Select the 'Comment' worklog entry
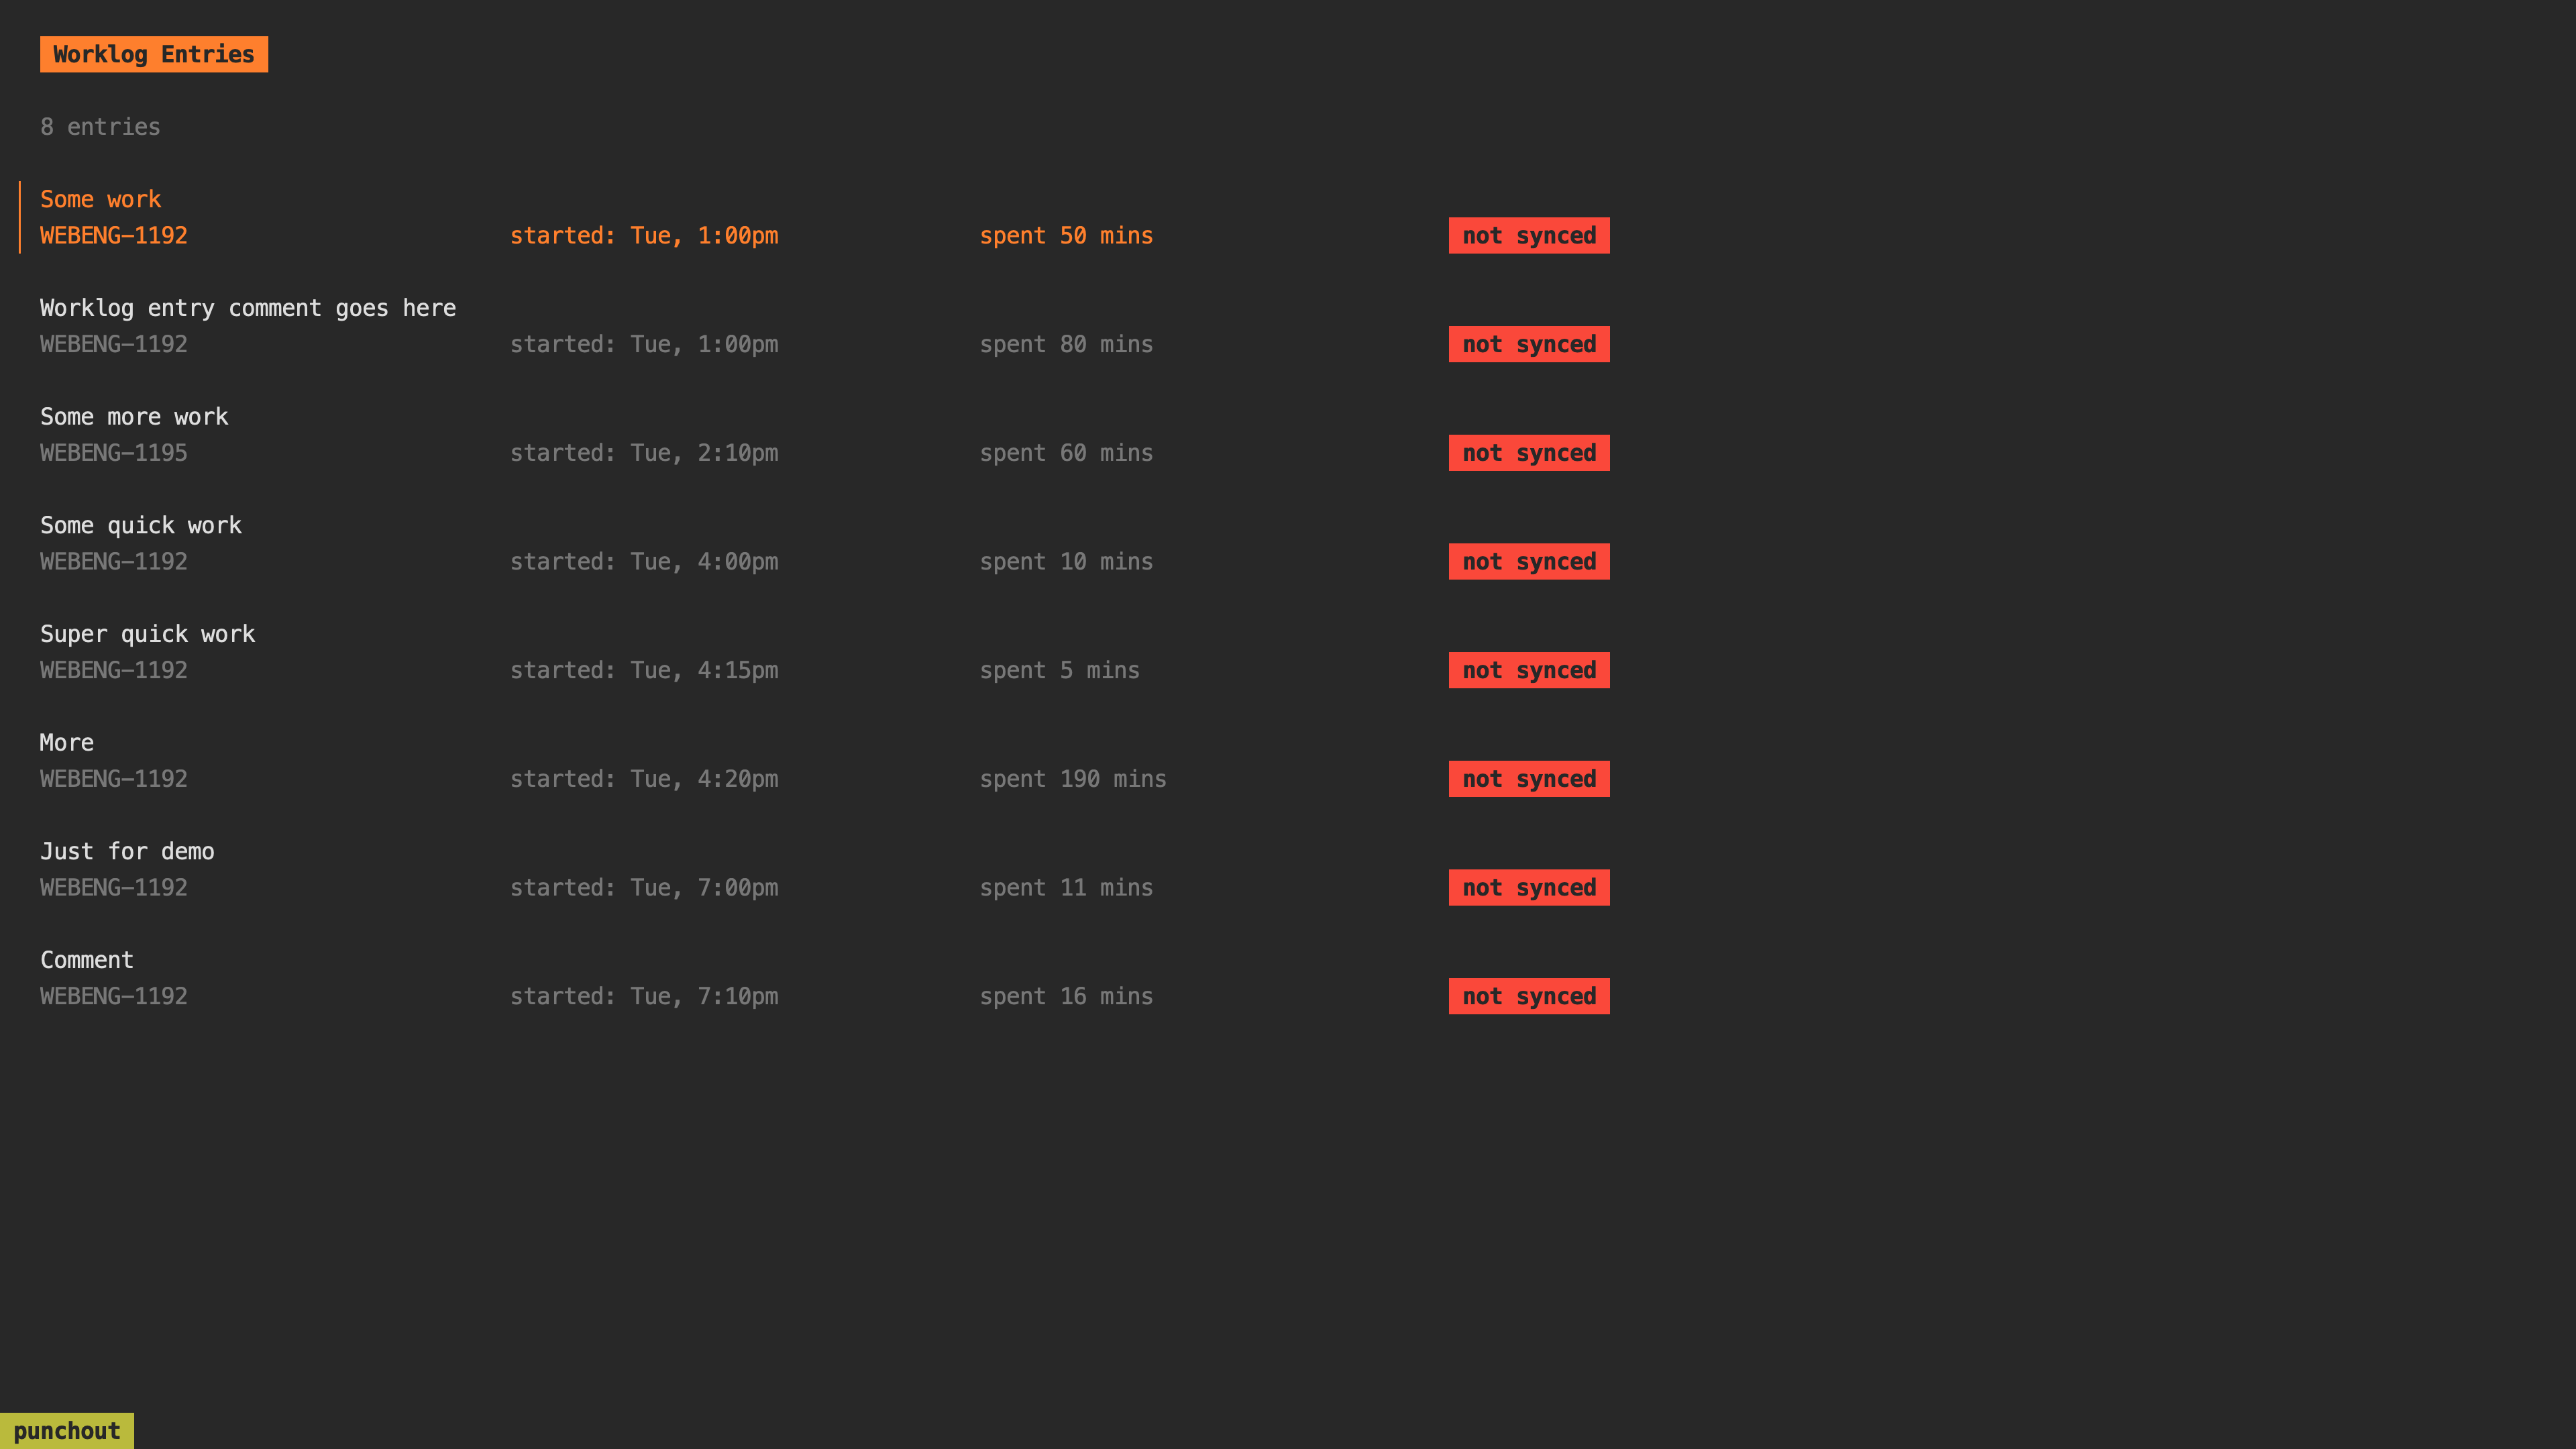The height and width of the screenshot is (1449, 2576). coord(86,960)
